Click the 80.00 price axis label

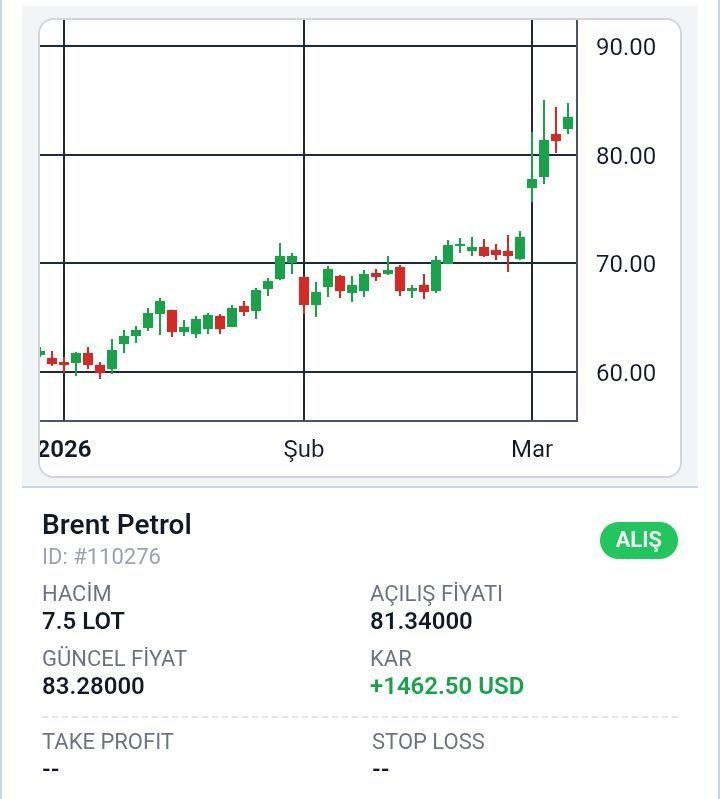625,156
